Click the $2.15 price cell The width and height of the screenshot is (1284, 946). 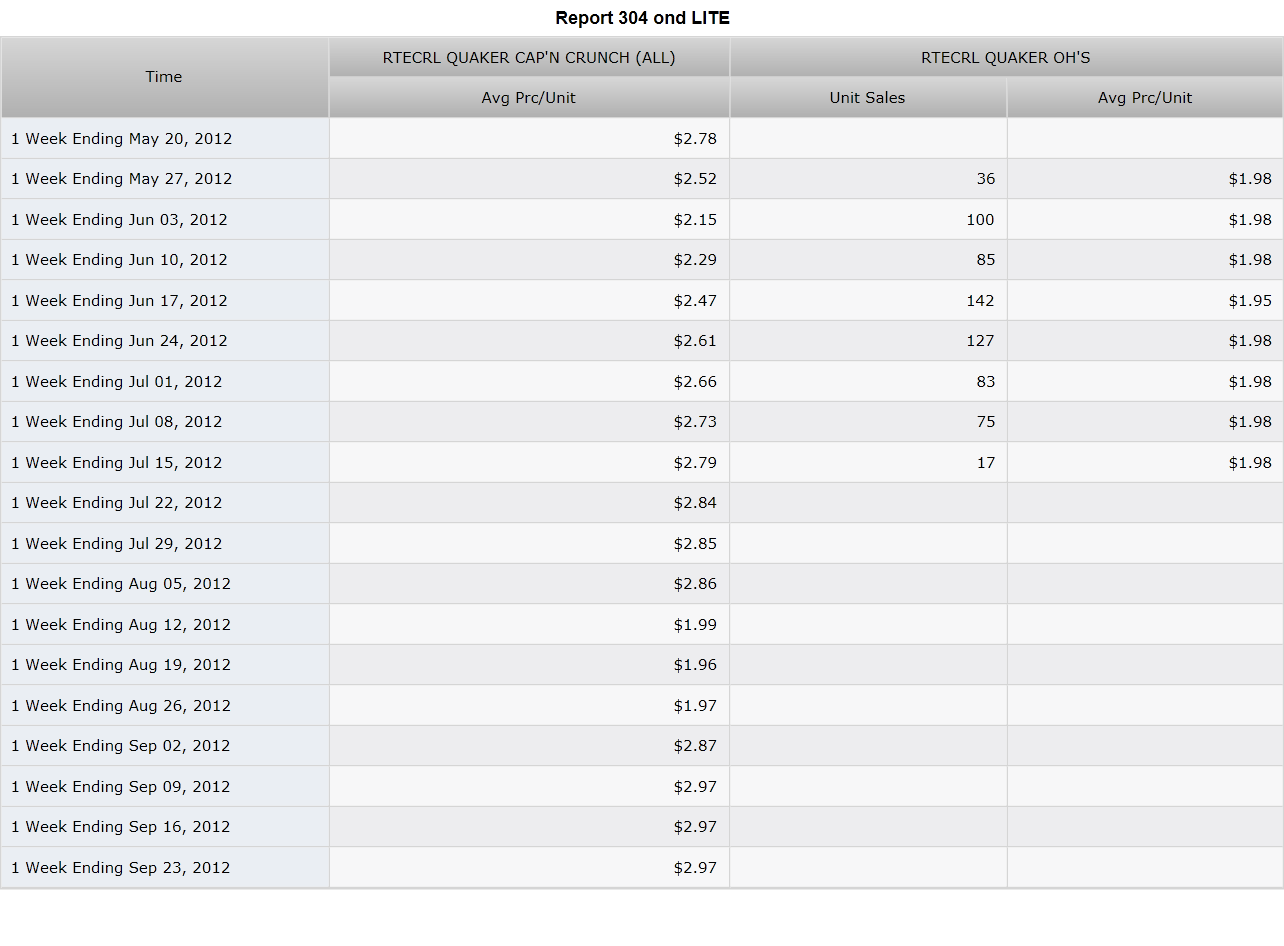[x=529, y=220]
